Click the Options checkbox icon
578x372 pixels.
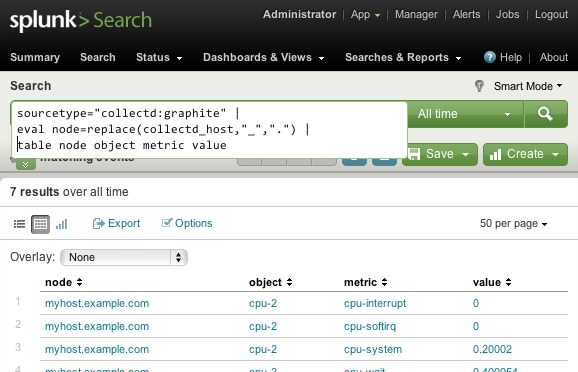[167, 223]
